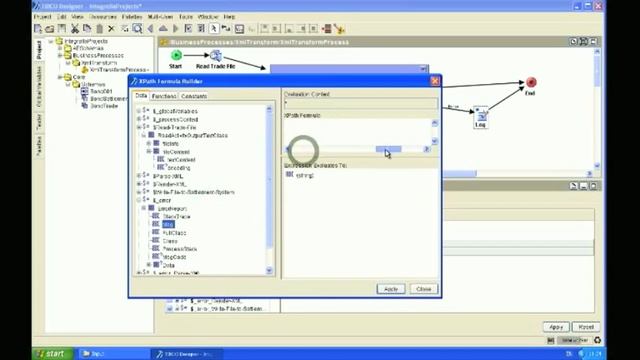Expand the $Parse-XML node

click(139, 176)
